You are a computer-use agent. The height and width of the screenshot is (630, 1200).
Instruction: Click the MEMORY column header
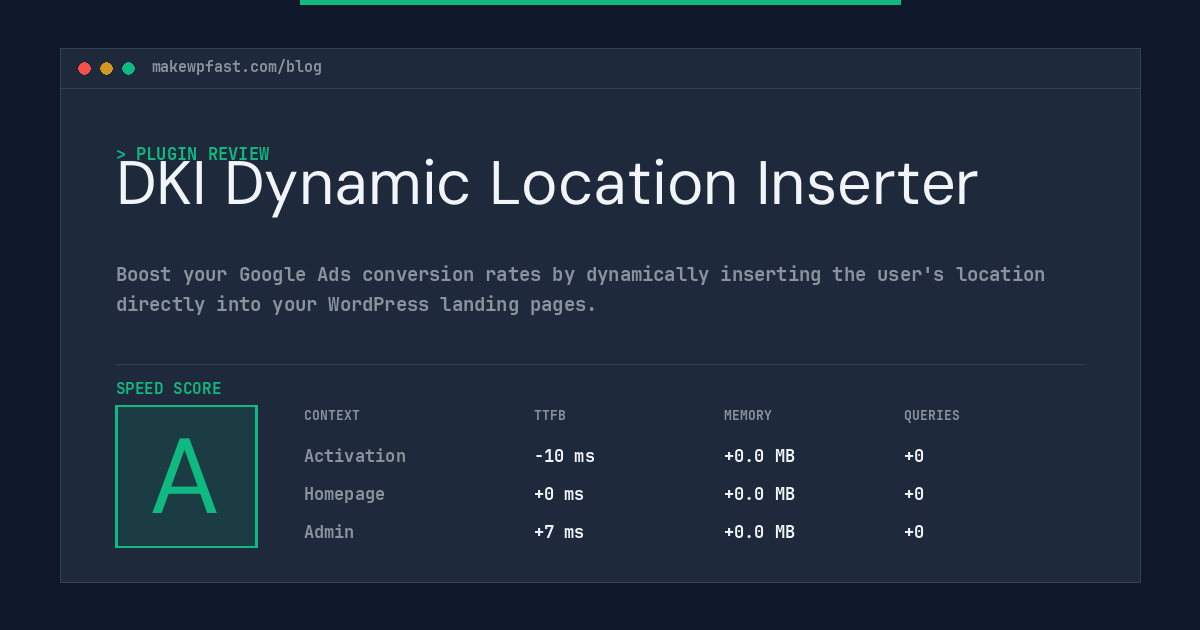click(748, 416)
